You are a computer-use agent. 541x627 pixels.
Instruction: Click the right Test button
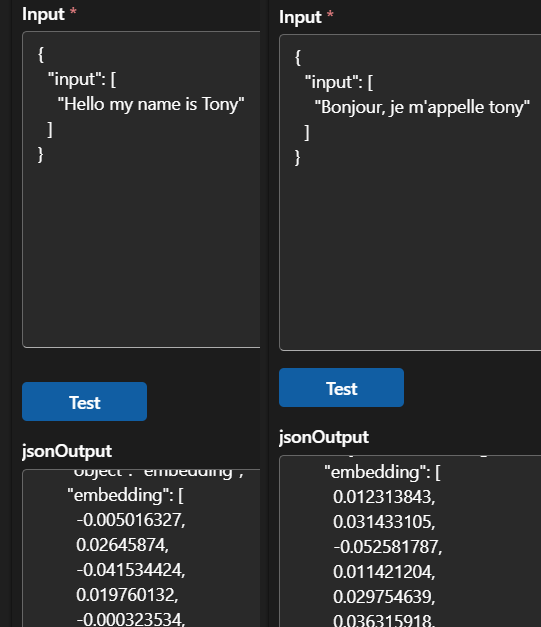[341, 387]
